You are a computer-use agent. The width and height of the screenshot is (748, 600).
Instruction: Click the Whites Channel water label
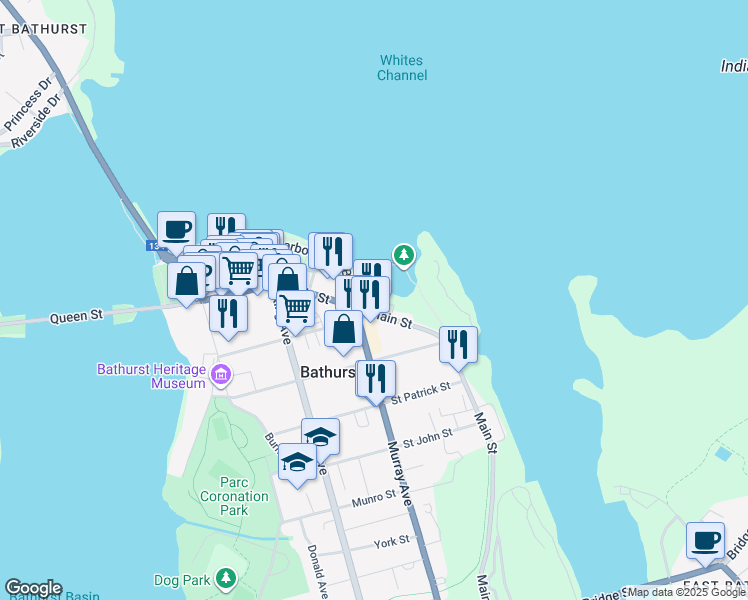(402, 68)
